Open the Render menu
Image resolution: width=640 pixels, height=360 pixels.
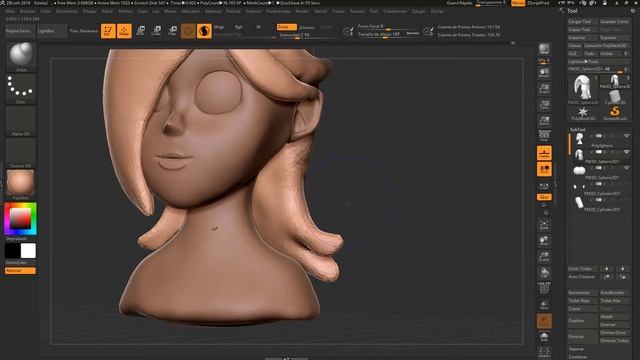(302, 11)
